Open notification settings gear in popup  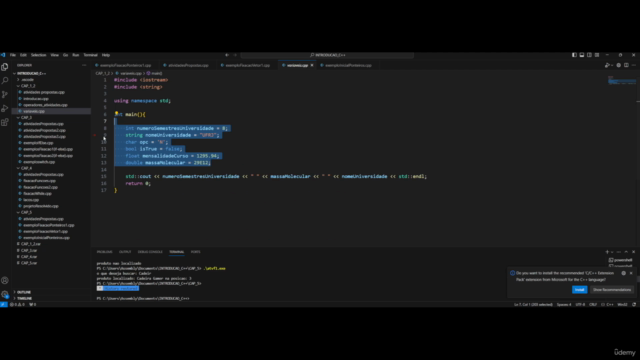coord(624,273)
